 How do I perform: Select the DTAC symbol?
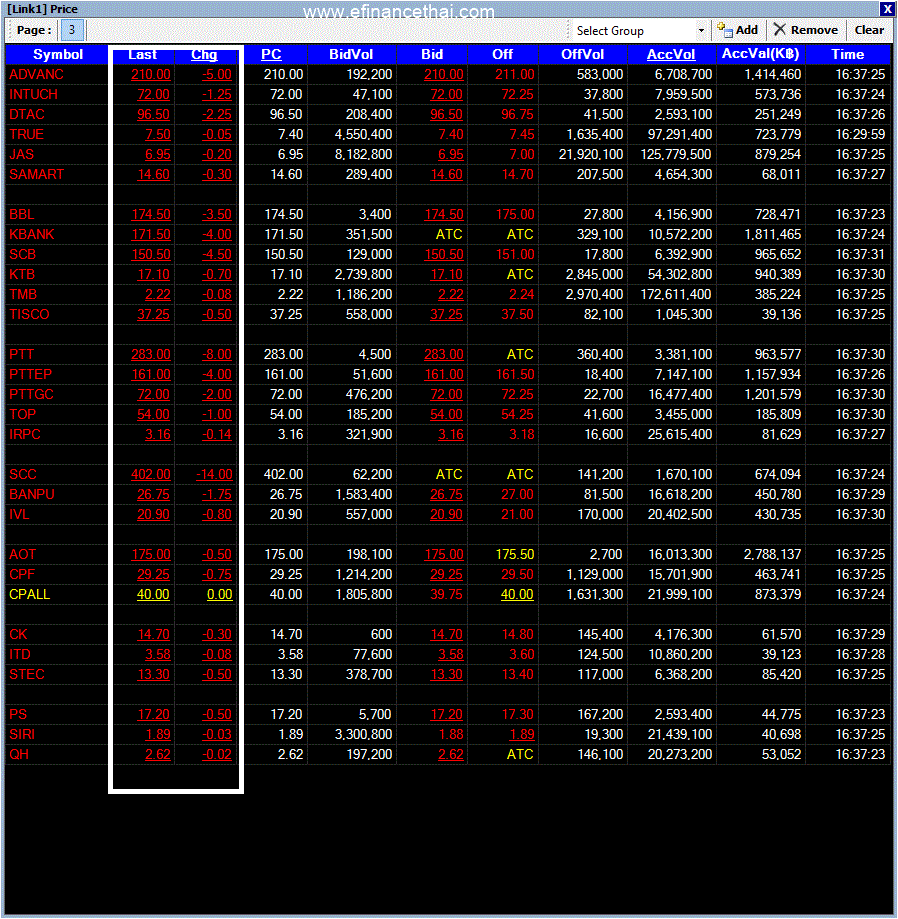pos(27,114)
